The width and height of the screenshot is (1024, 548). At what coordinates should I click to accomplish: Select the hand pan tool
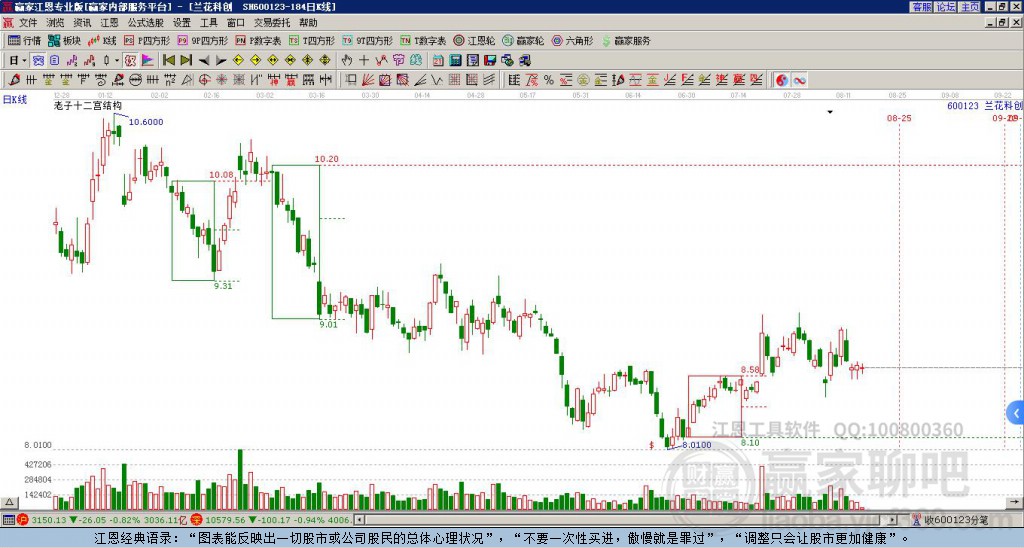point(347,61)
